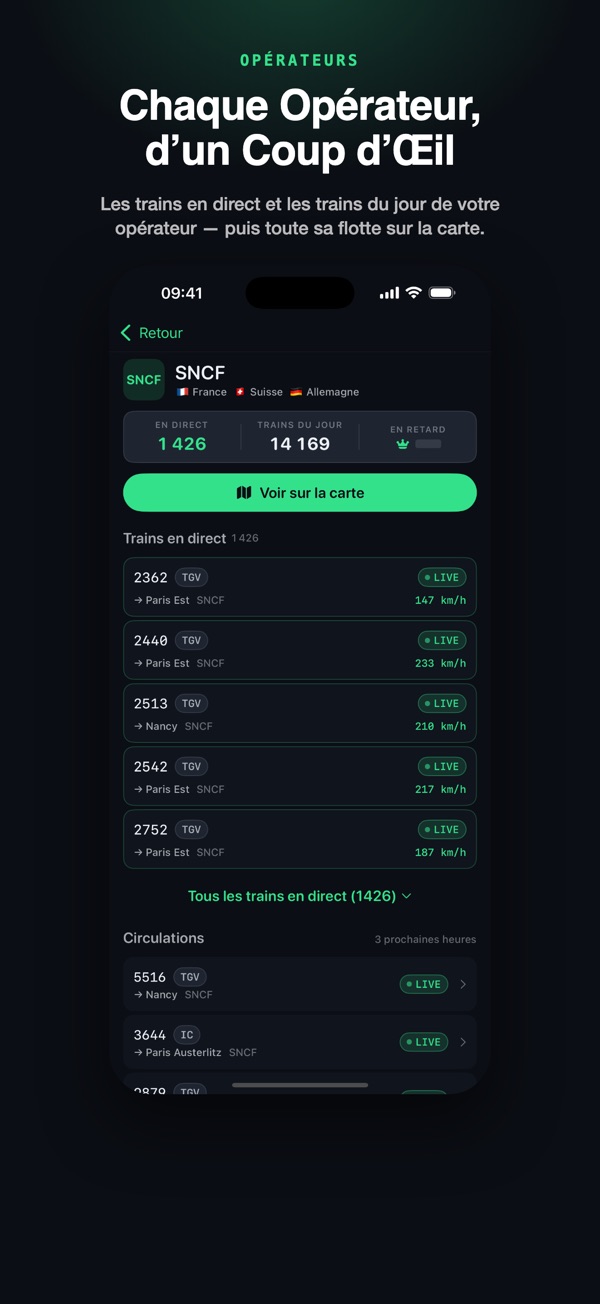600x1304 pixels.
Task: Tap the Suisse flag icon
Action: point(240,392)
